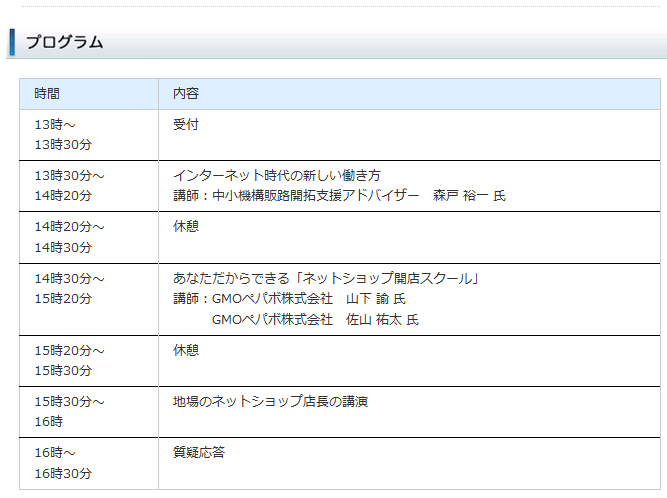
Task: Click 地場のネットショップ店長の講演 text
Action: 270,401
